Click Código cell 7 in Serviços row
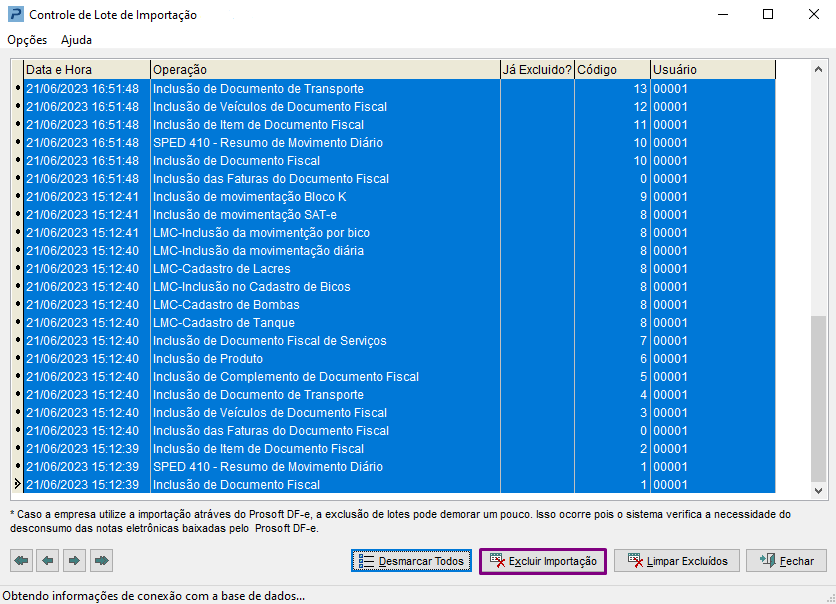Screen dimensions: 836x604 (x=612, y=341)
